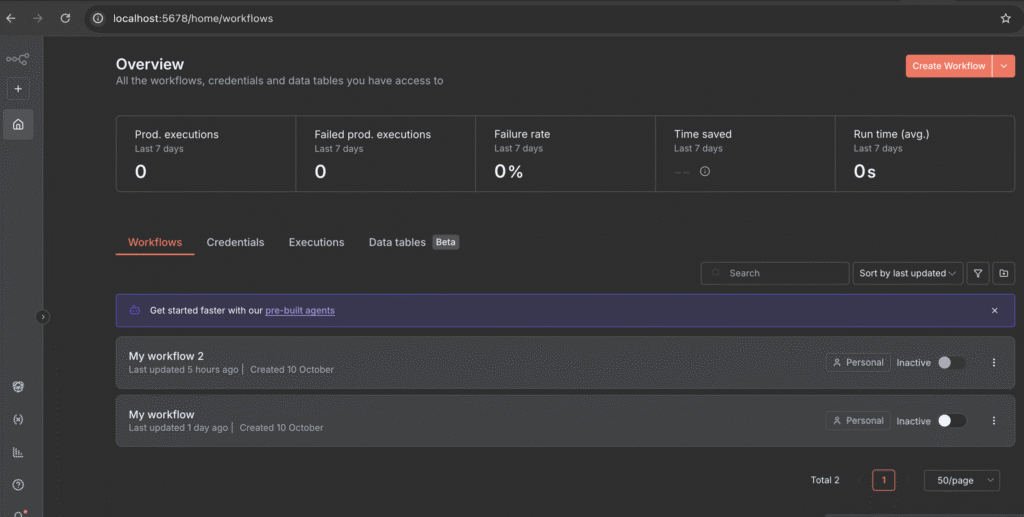The image size is (1024, 517).
Task: Open the 50/page pagination dropdown
Action: [961, 481]
